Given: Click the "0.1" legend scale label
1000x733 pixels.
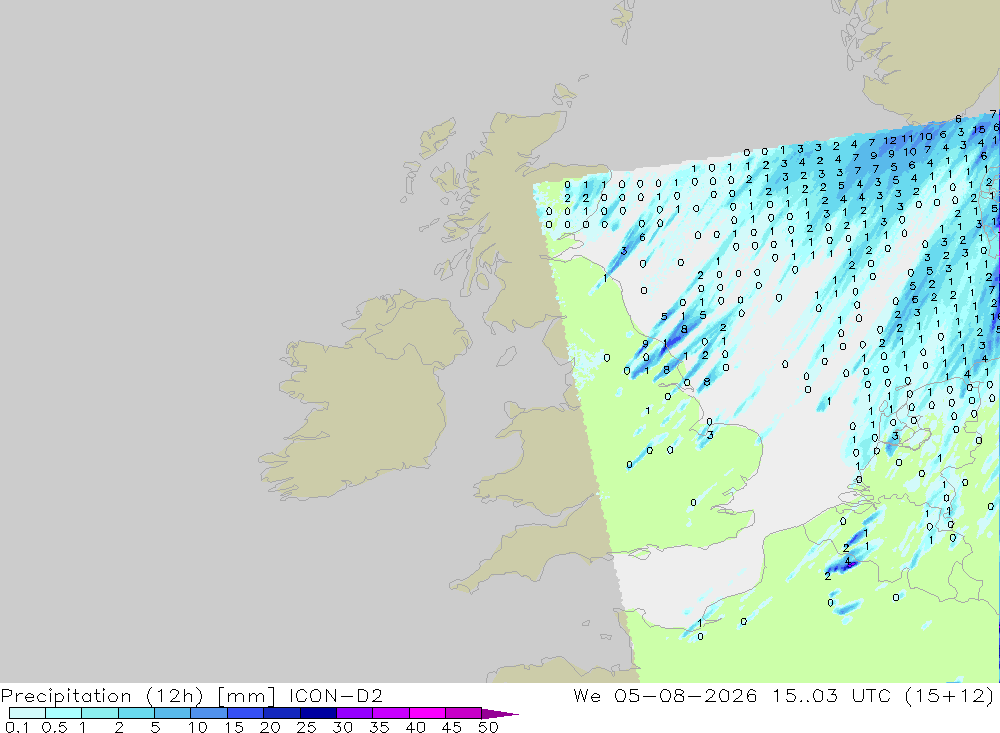Looking at the screenshot, I should click(x=17, y=727).
